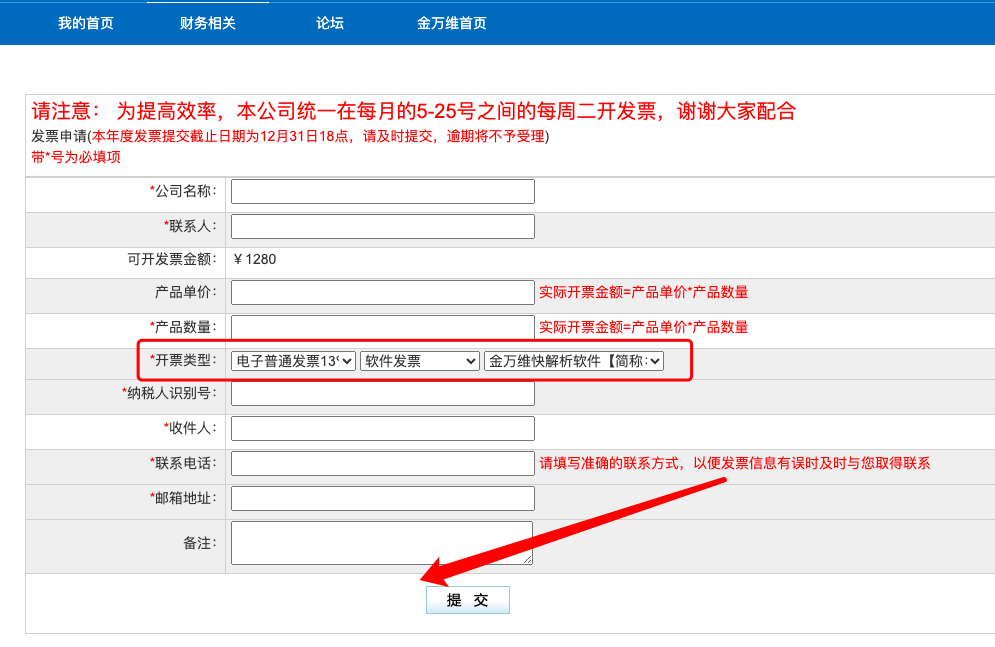This screenshot has height=647, width=995.
Task: Click the 联系电话 input box
Action: click(x=382, y=463)
